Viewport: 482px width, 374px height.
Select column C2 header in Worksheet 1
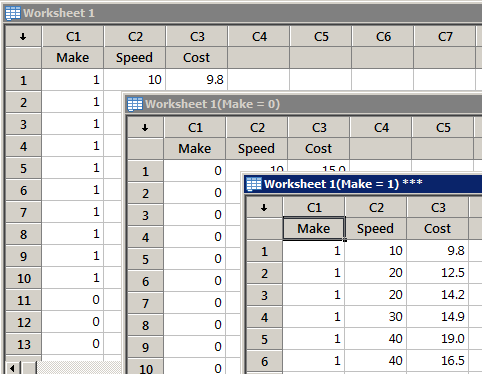[x=135, y=37]
